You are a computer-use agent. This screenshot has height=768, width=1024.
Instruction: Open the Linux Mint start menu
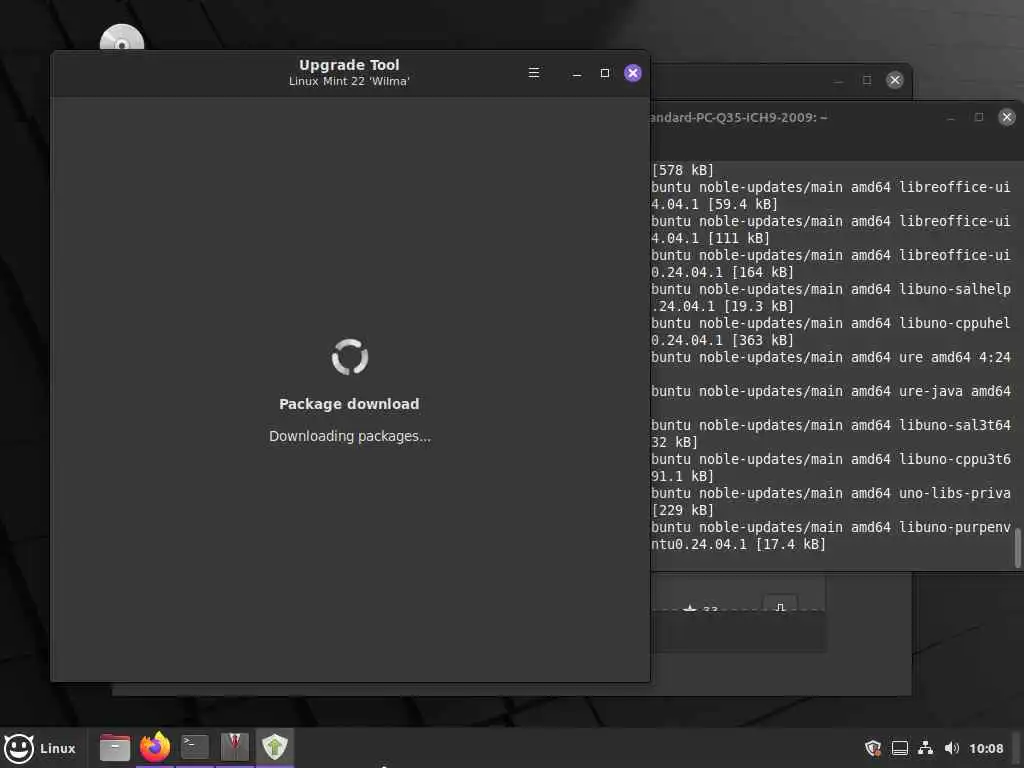click(40, 748)
